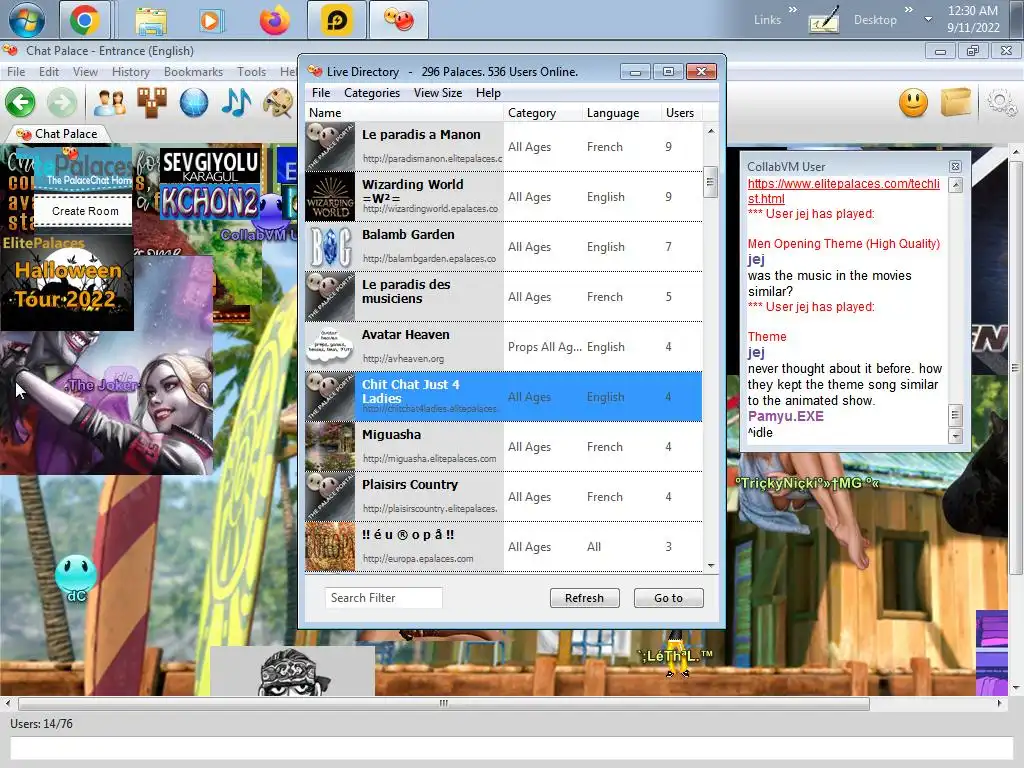Close the CollabVM User chat log
The height and width of the screenshot is (768, 1024).
point(955,167)
